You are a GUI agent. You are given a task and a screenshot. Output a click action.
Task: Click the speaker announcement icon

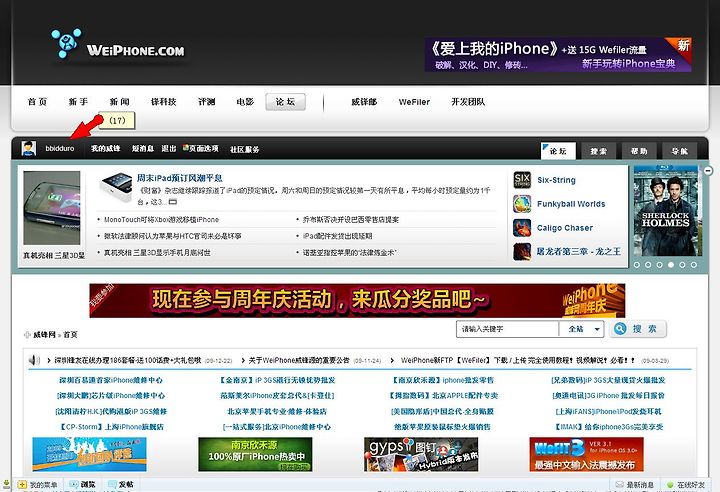pyautogui.click(x=34, y=360)
